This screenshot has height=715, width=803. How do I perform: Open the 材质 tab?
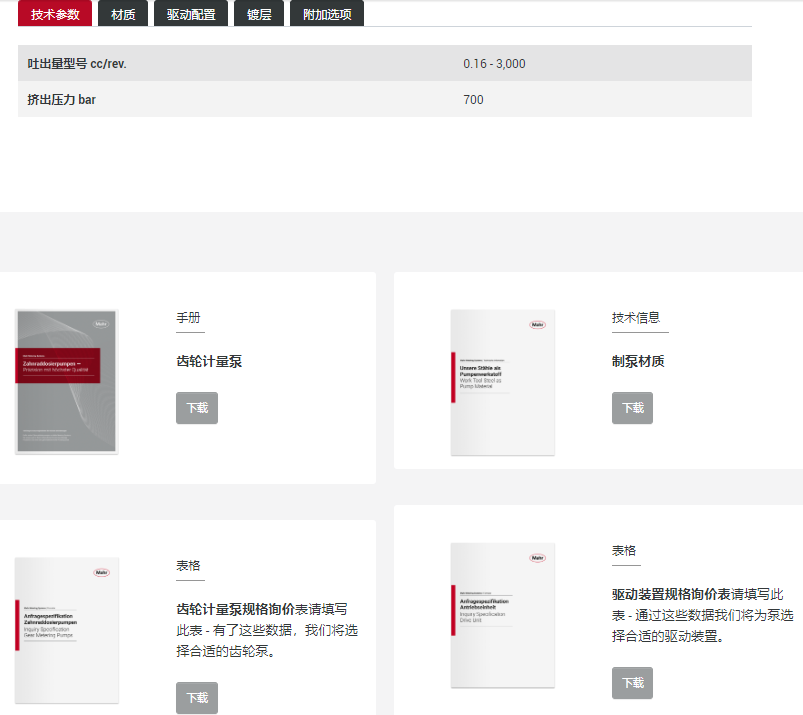[x=124, y=14]
